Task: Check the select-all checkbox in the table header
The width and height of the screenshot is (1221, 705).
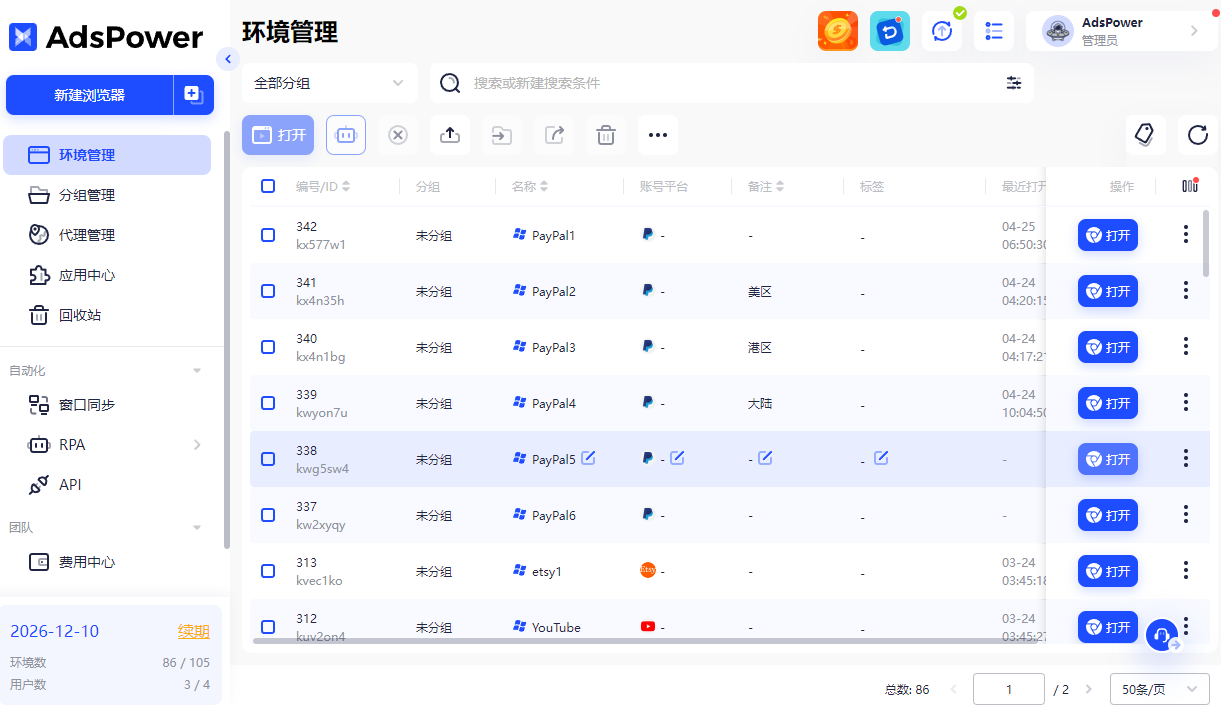Action: (268, 186)
